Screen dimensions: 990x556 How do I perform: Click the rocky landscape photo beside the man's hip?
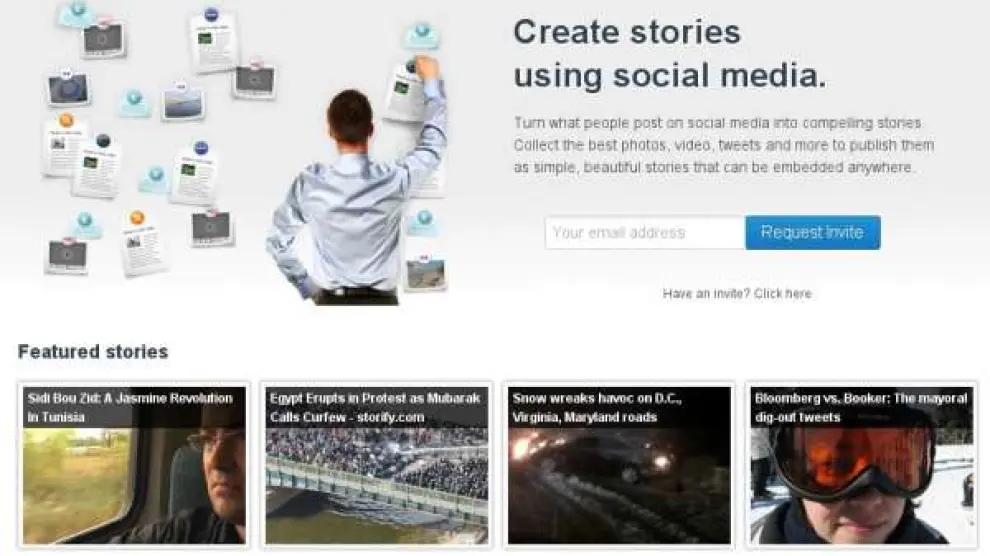pyautogui.click(x=426, y=273)
